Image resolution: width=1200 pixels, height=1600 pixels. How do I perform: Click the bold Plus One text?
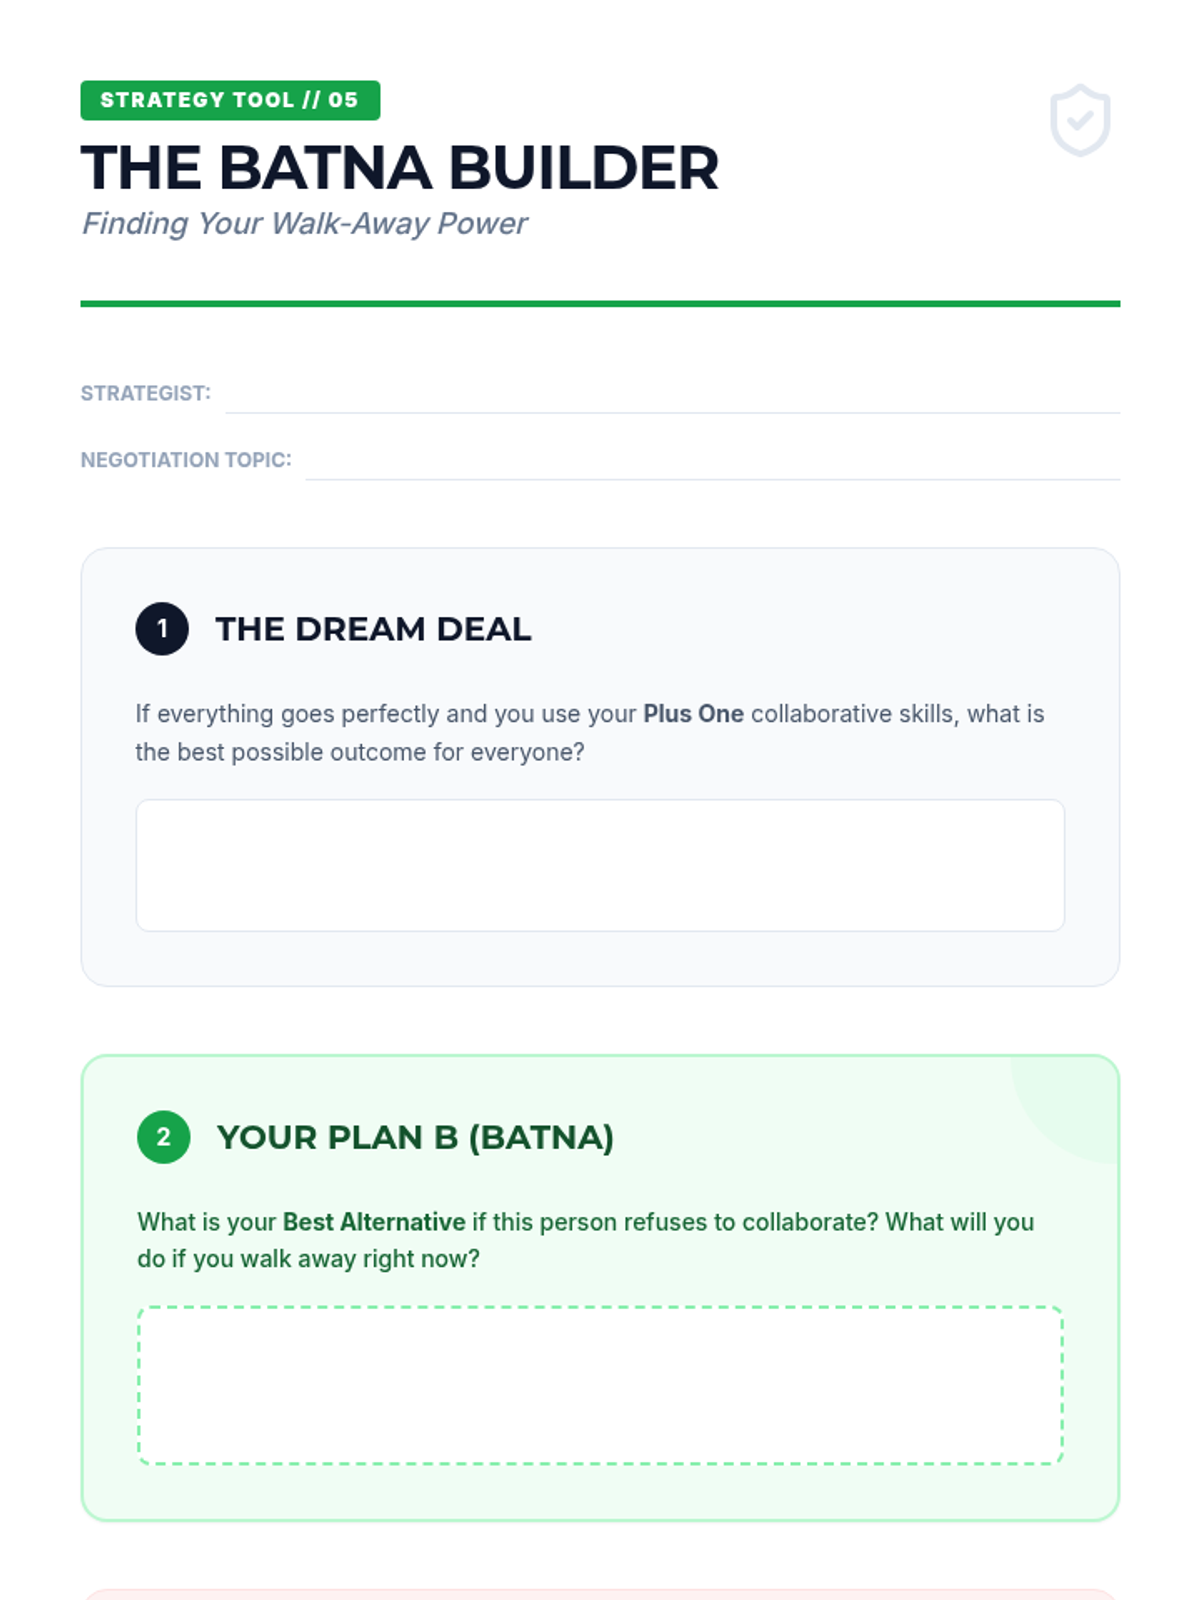point(693,714)
